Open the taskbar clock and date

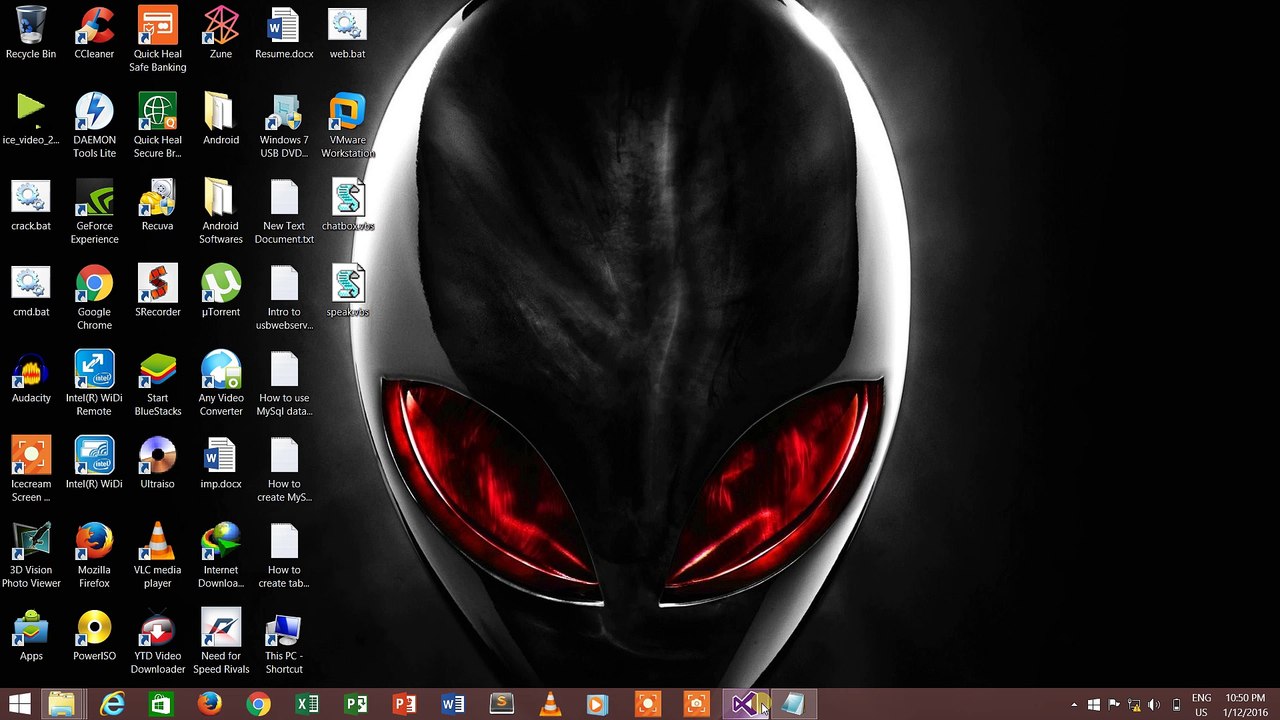tap(1244, 705)
